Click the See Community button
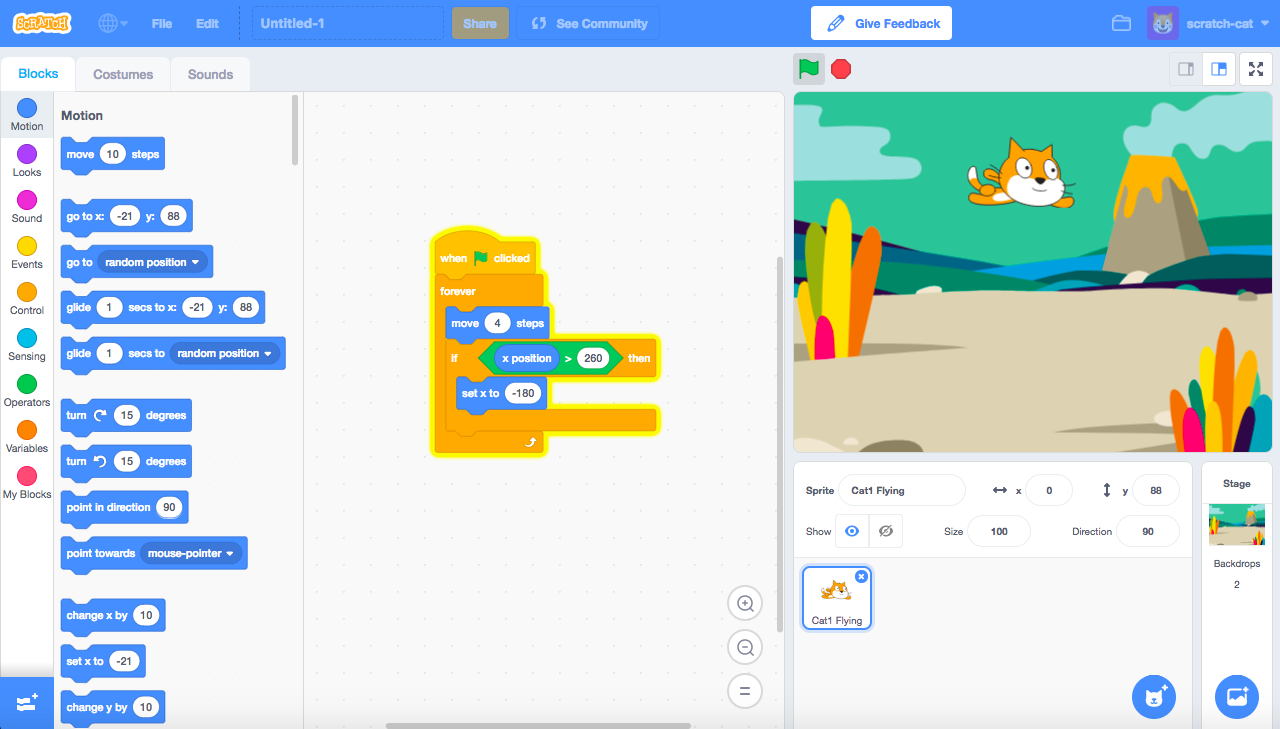 (587, 23)
